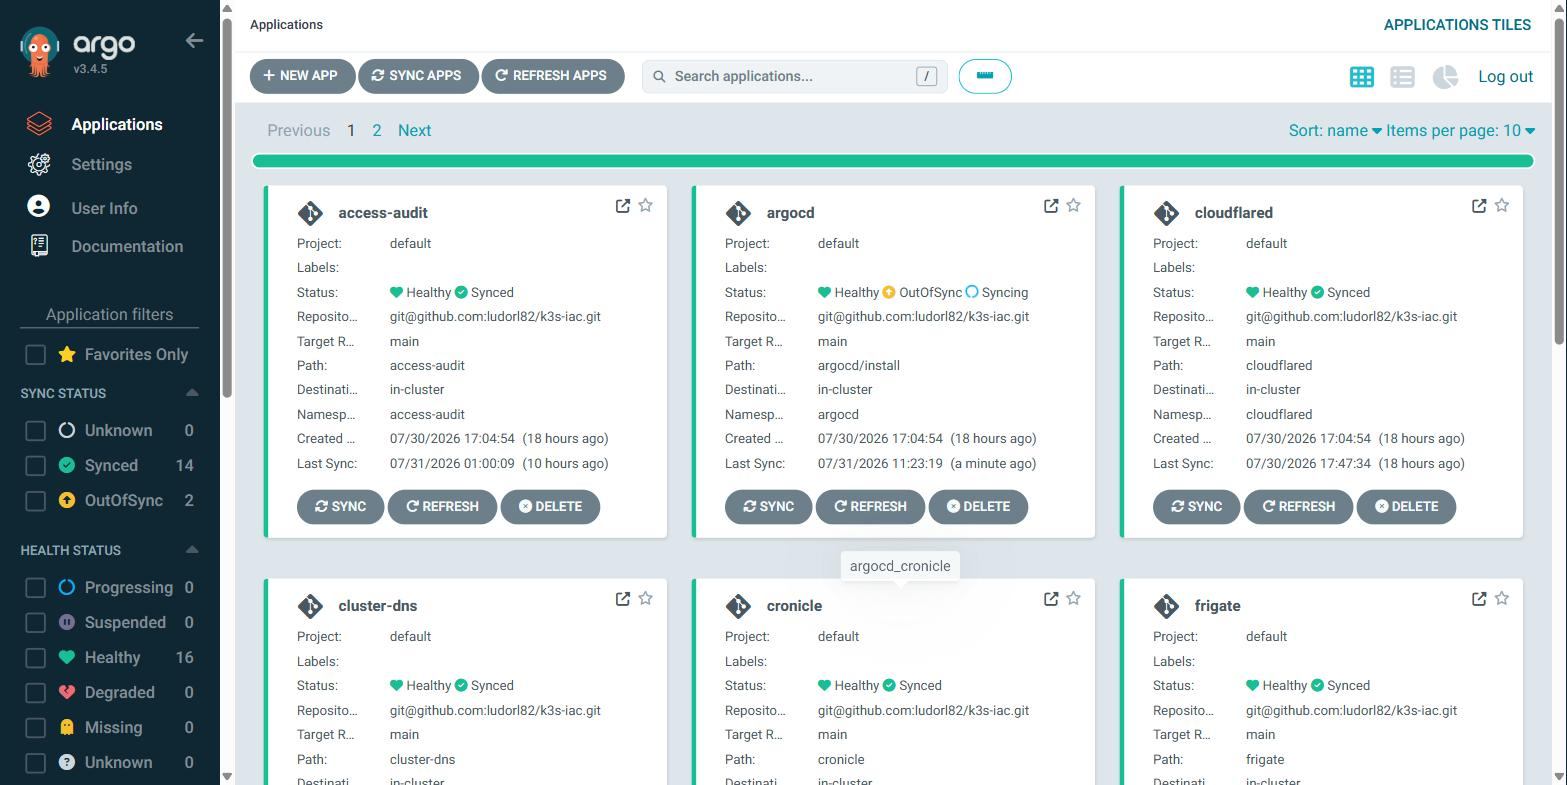Toggle the zoom ruler button next to search
The image size is (1567, 785).
coord(985,76)
